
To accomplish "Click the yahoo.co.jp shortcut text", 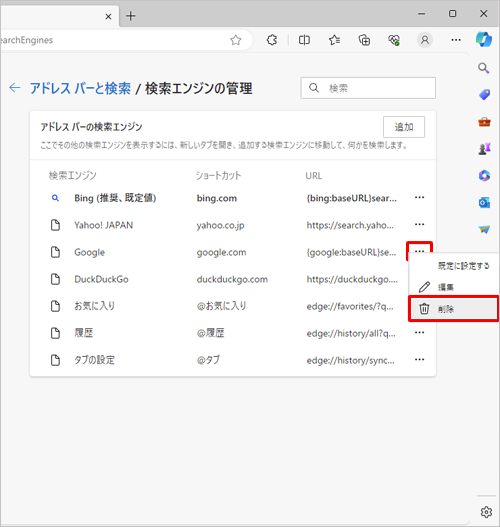I will click(x=220, y=226).
